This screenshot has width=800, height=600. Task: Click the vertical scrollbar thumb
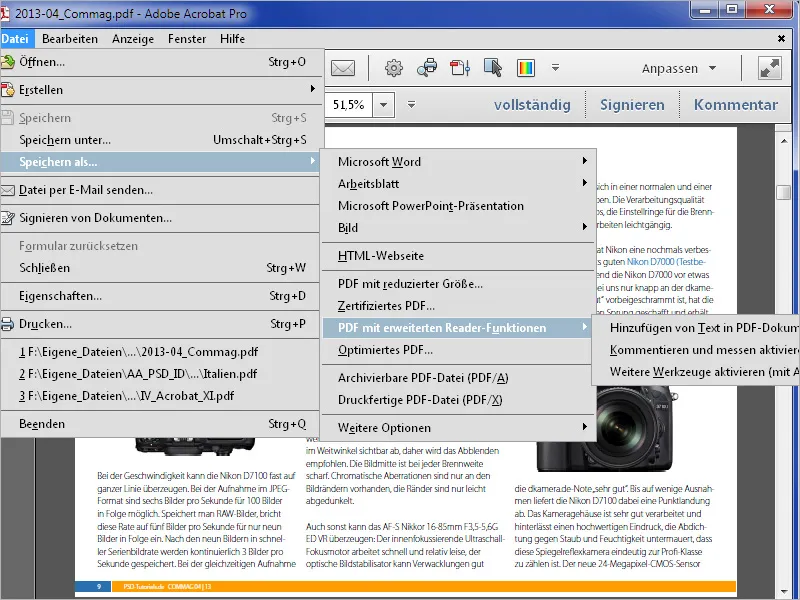point(784,192)
